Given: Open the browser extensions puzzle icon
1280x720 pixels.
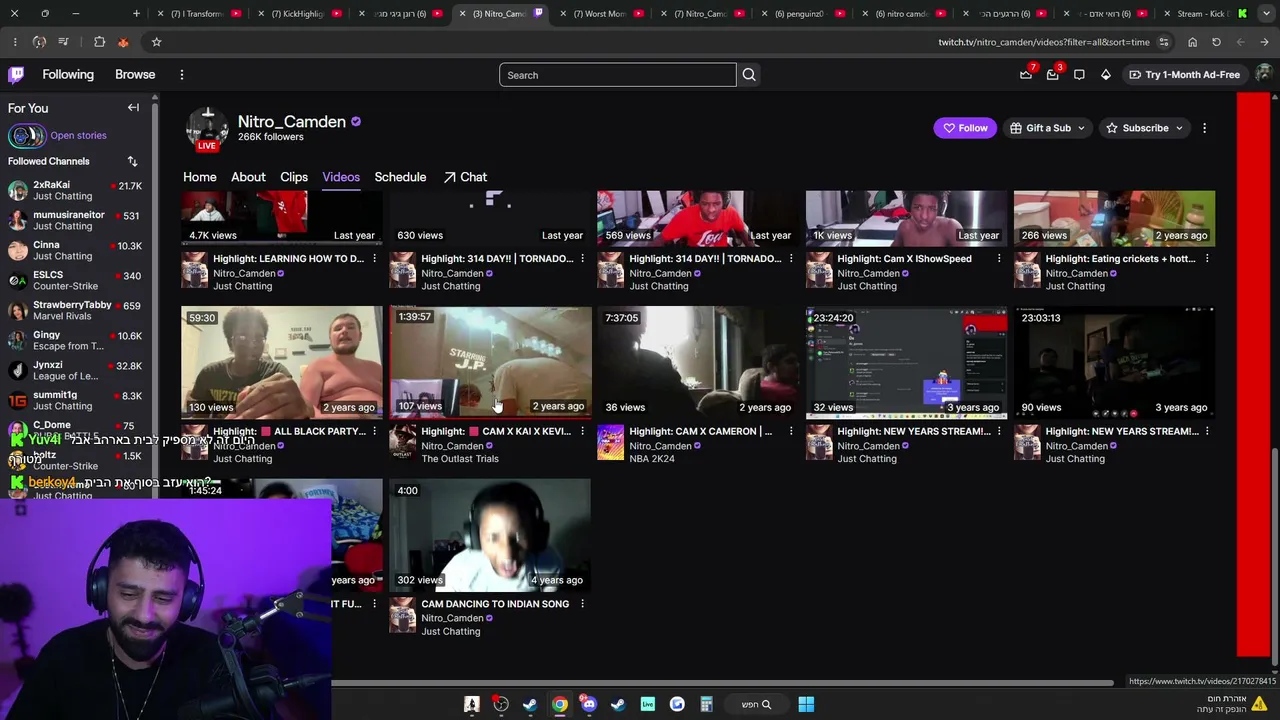Looking at the screenshot, I should (x=99, y=42).
